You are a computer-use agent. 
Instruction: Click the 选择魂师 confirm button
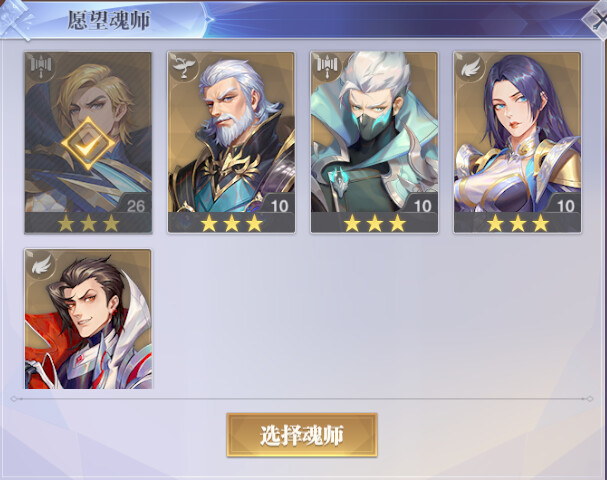(x=302, y=435)
